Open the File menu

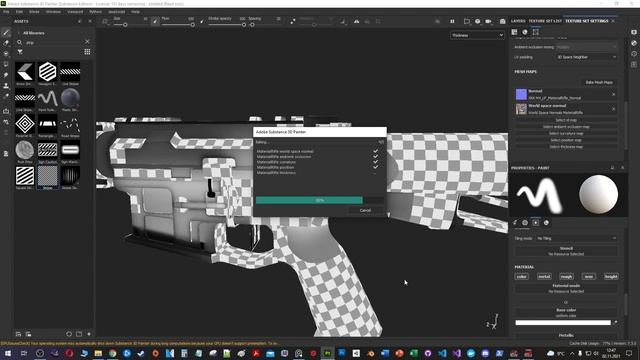pos(6,12)
